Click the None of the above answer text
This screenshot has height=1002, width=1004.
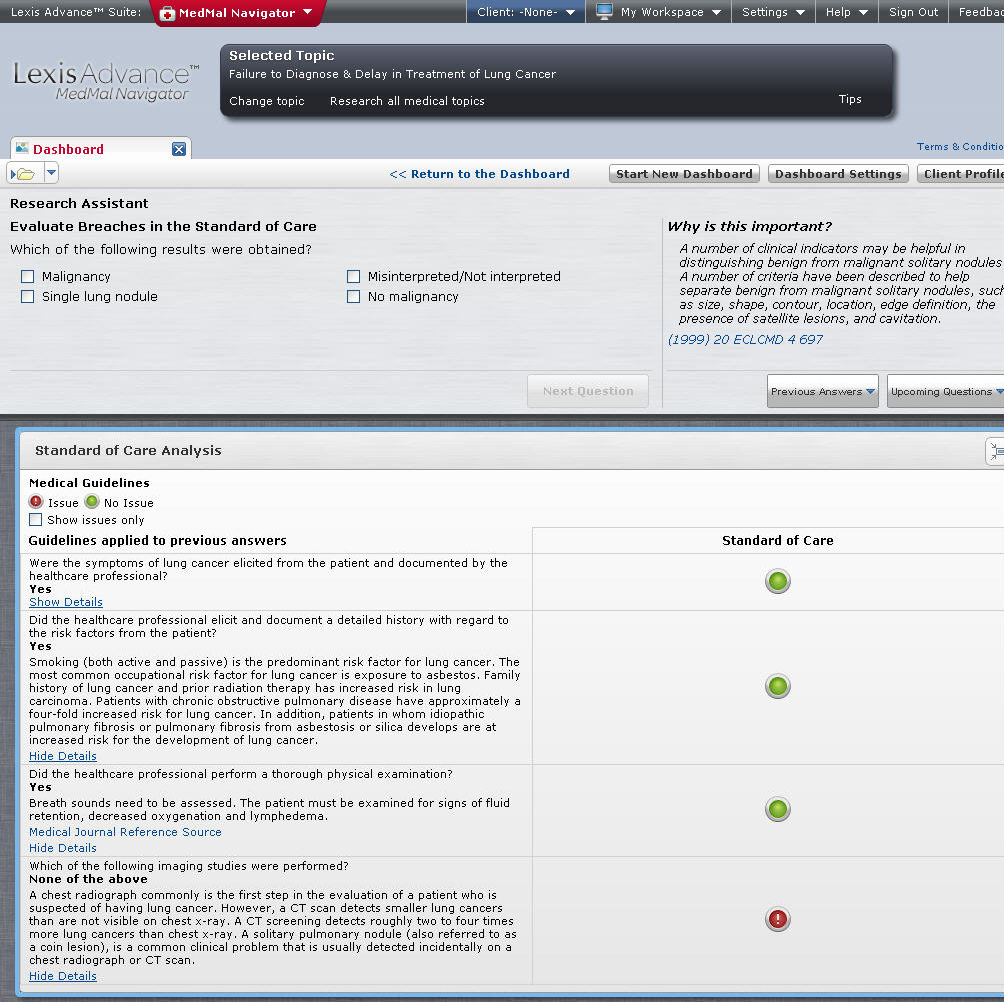(x=88, y=879)
